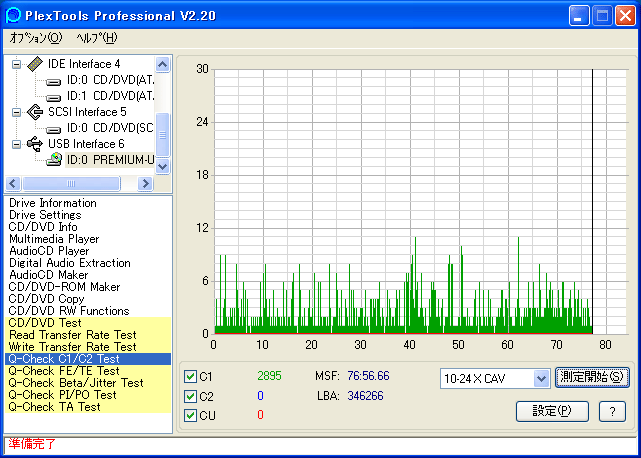The image size is (641, 458).
Task: Click the drive icon under SCSI Interface 5
Action: (x=54, y=129)
